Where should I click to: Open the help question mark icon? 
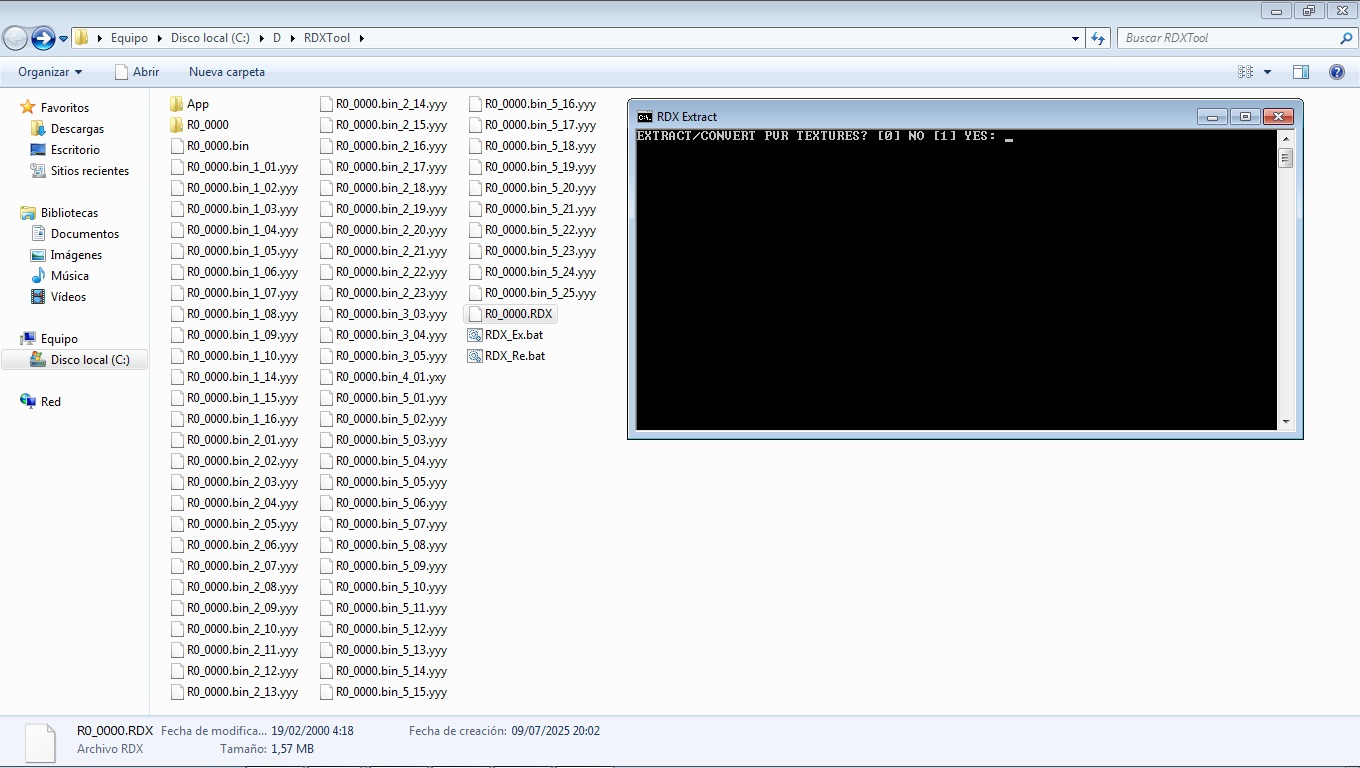(1337, 72)
